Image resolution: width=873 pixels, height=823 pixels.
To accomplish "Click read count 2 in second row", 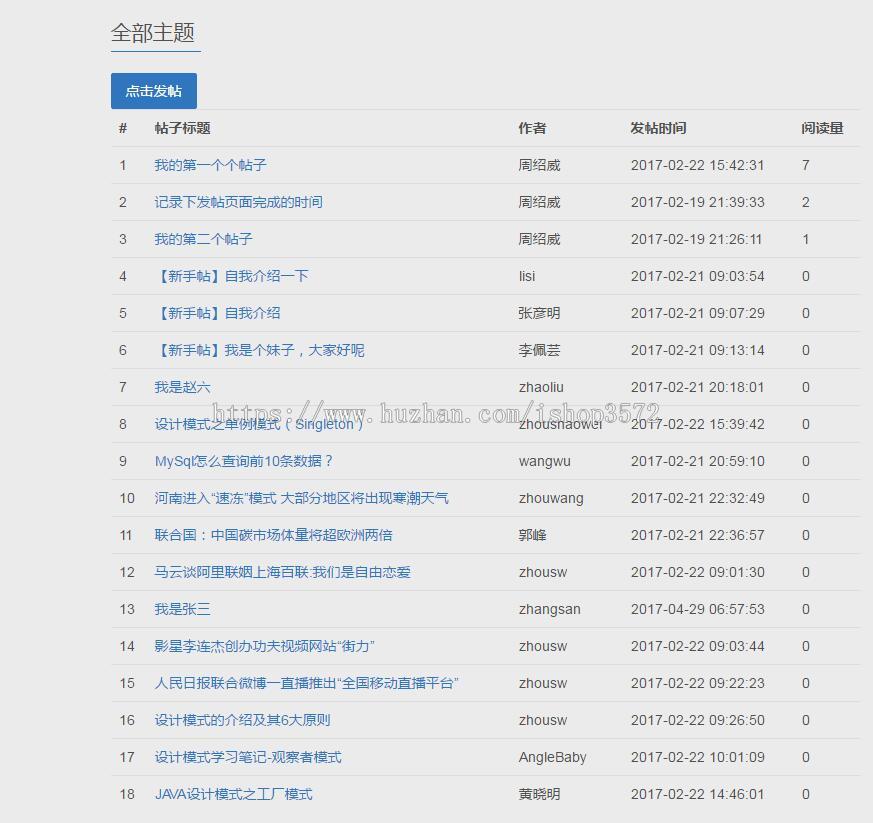I will (x=806, y=202).
